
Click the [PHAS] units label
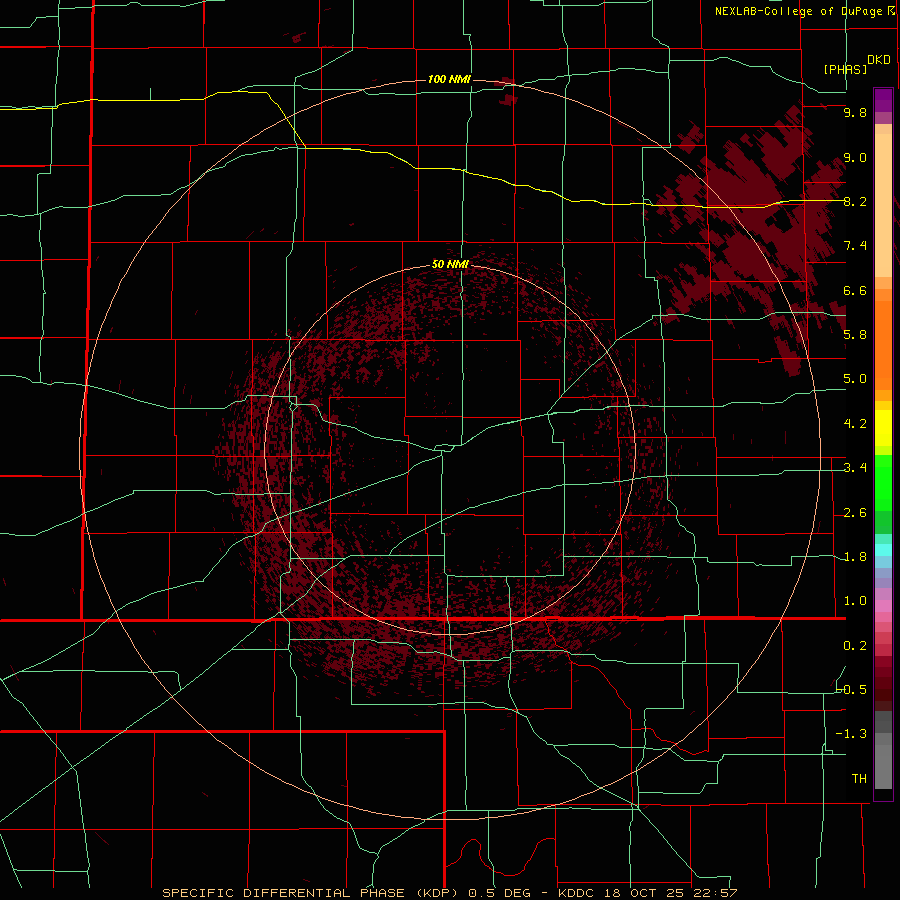tap(845, 69)
